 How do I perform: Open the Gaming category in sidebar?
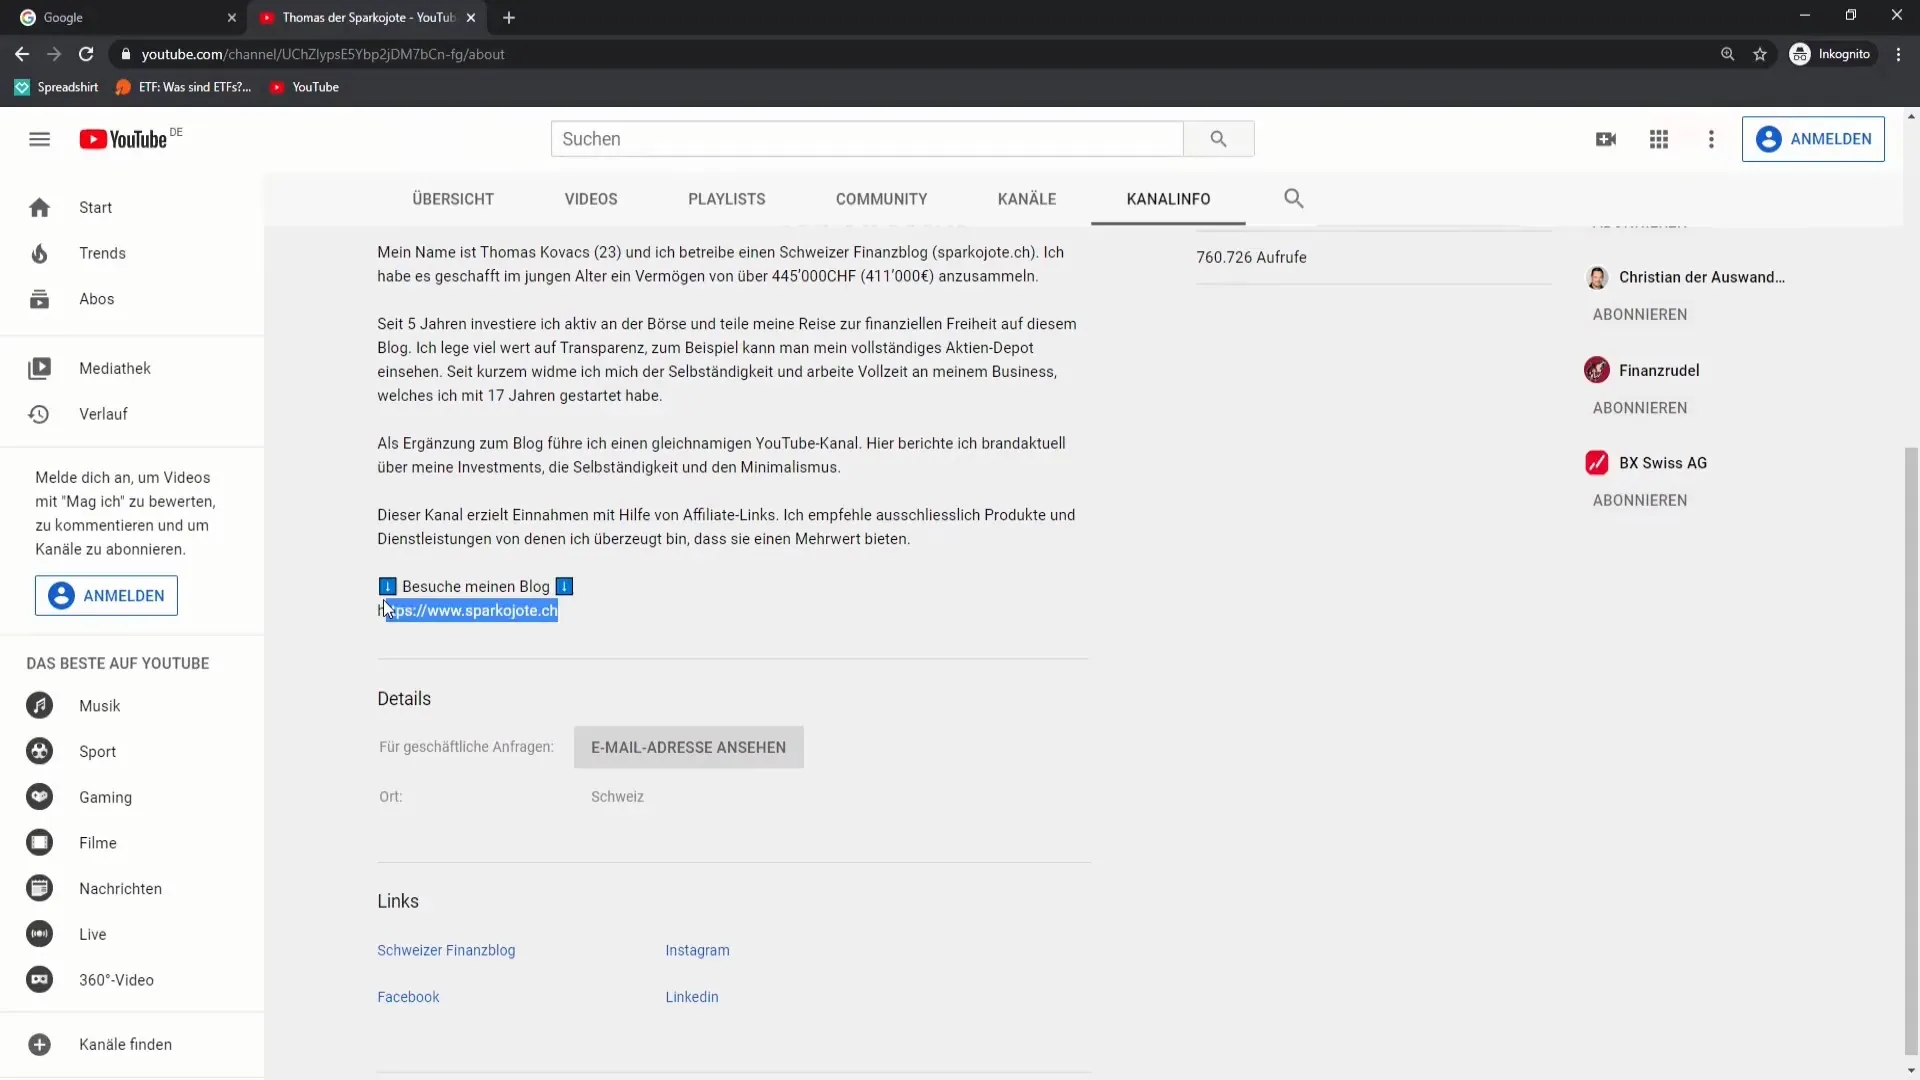tap(105, 797)
